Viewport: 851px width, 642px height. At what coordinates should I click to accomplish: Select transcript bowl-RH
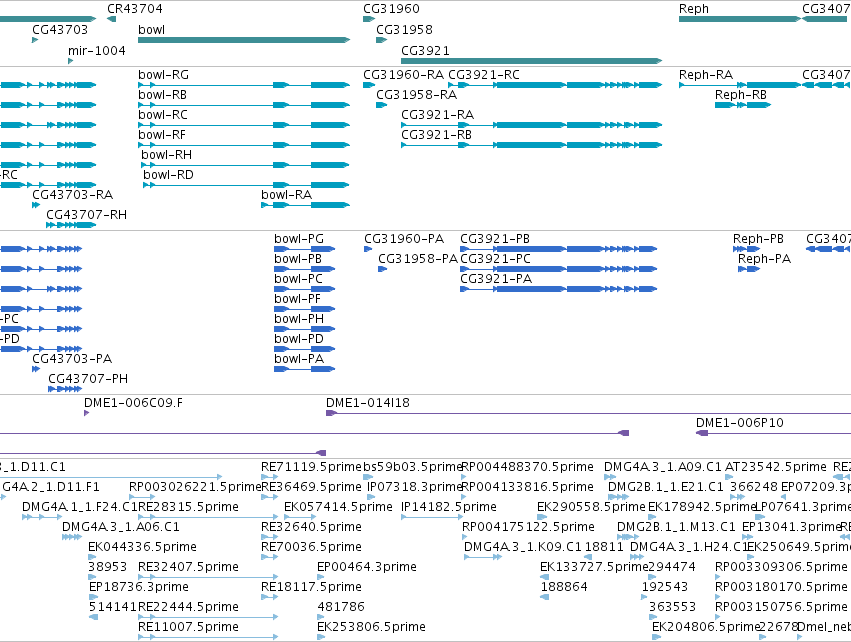pyautogui.click(x=245, y=165)
